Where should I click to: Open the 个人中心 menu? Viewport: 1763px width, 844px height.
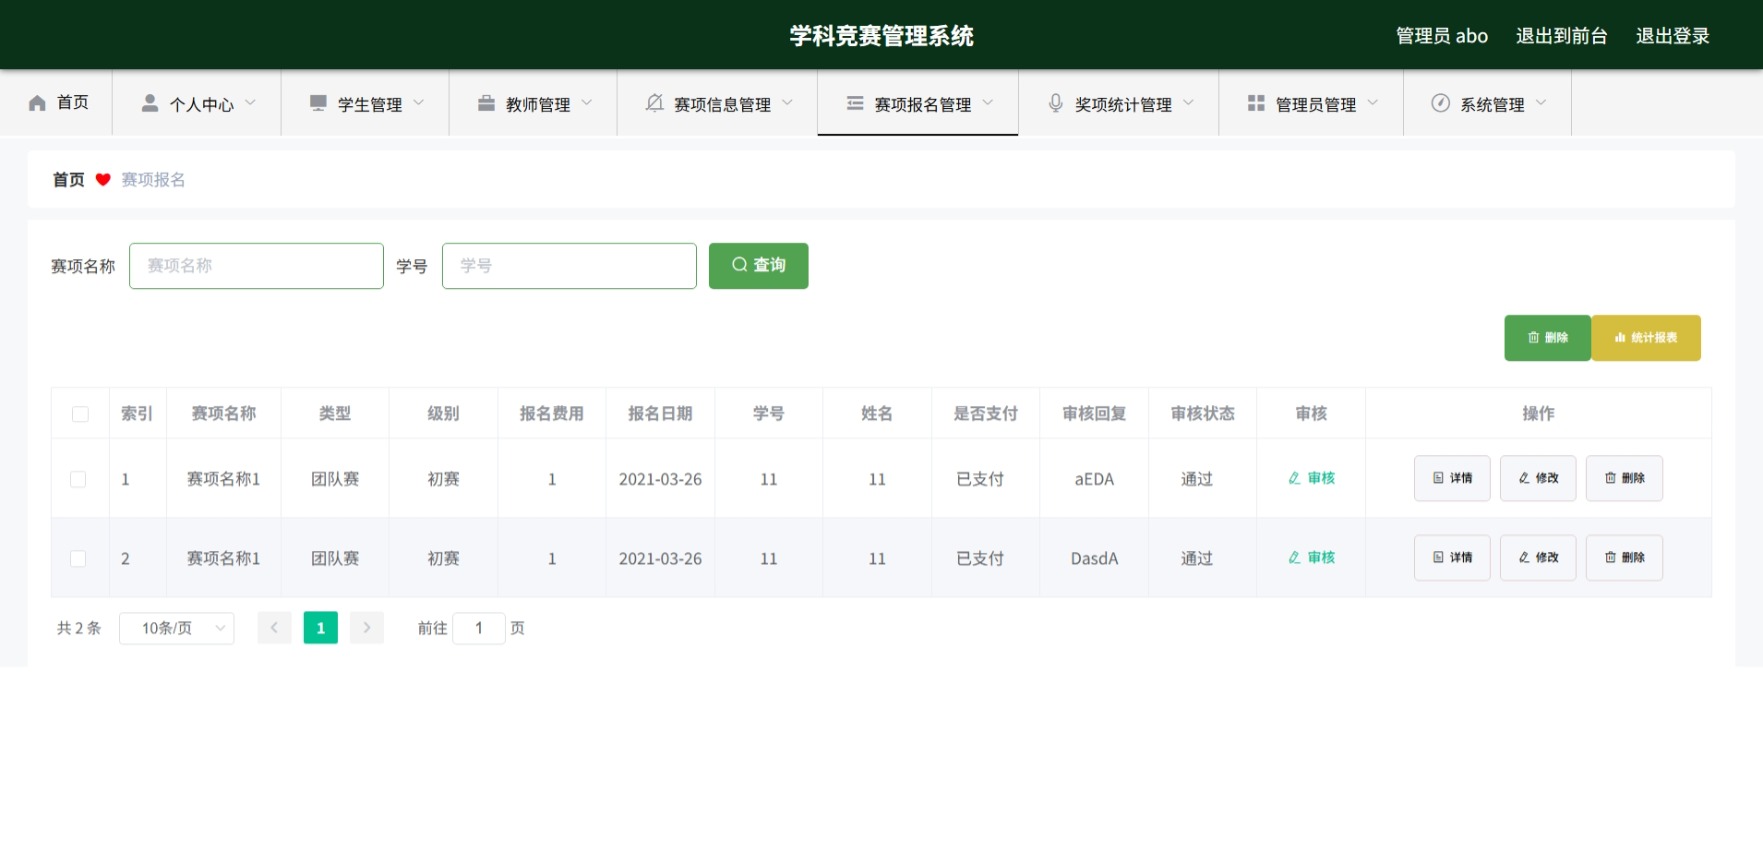(x=197, y=102)
